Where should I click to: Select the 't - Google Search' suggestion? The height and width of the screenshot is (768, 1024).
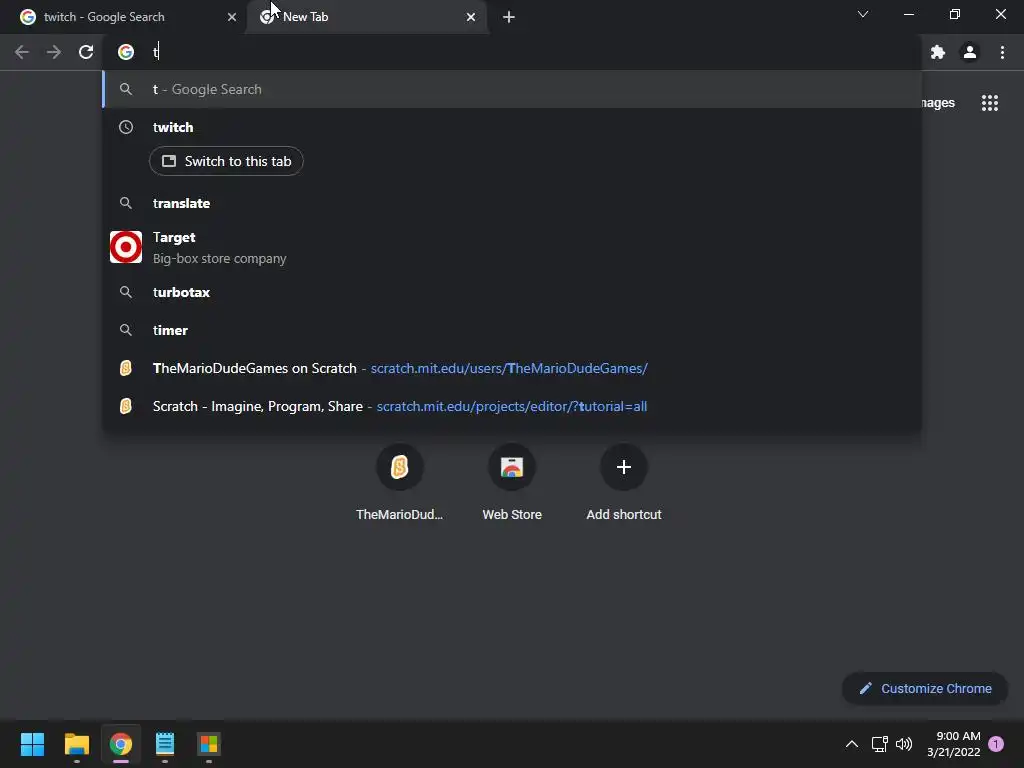512,89
